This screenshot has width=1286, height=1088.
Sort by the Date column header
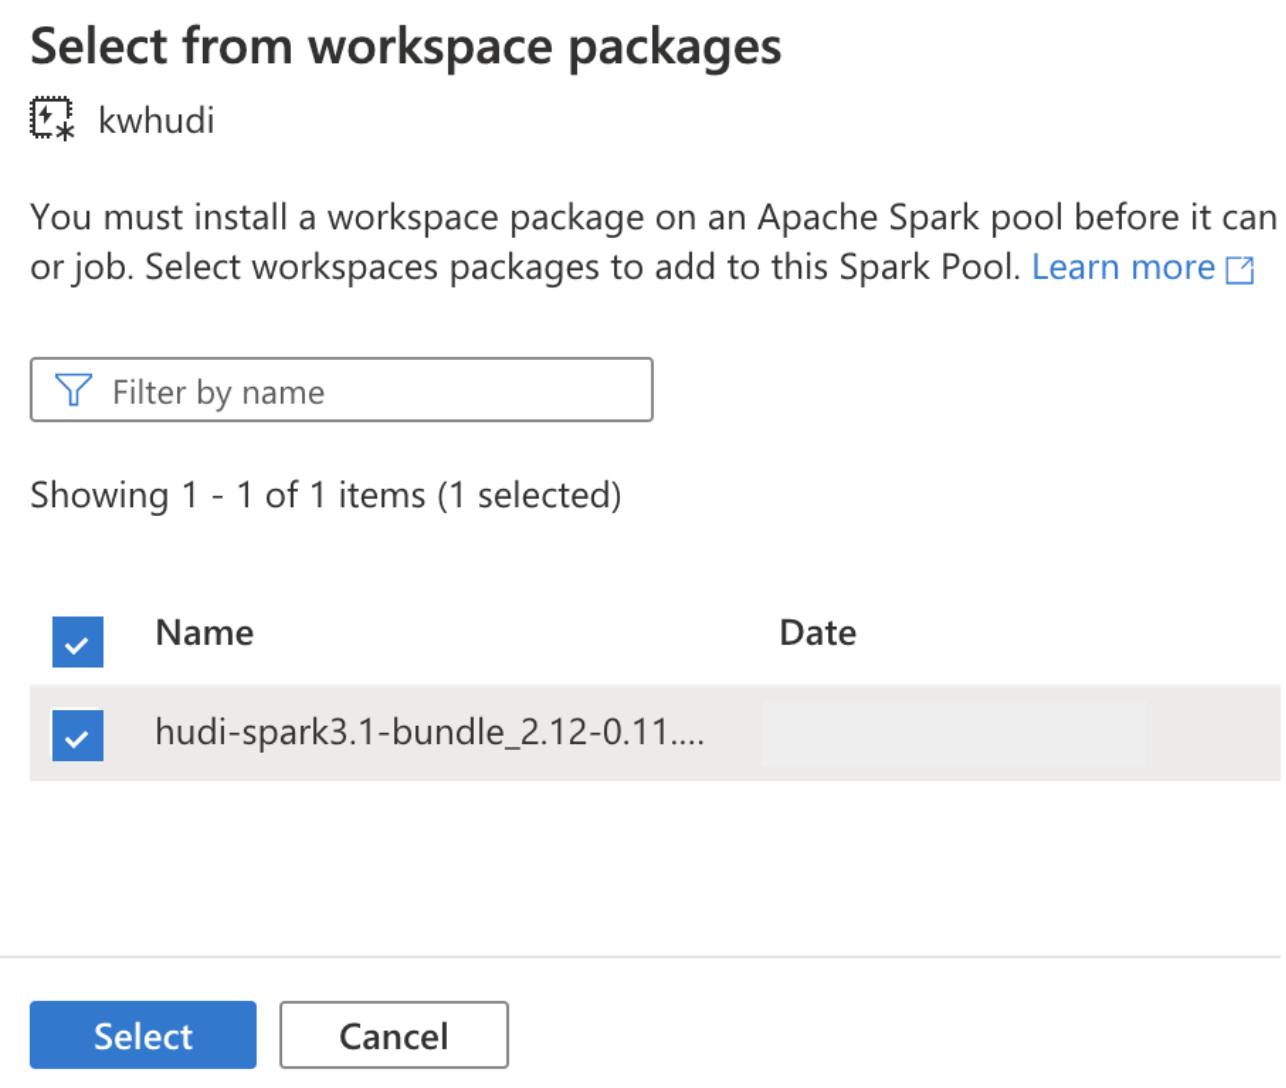[818, 633]
